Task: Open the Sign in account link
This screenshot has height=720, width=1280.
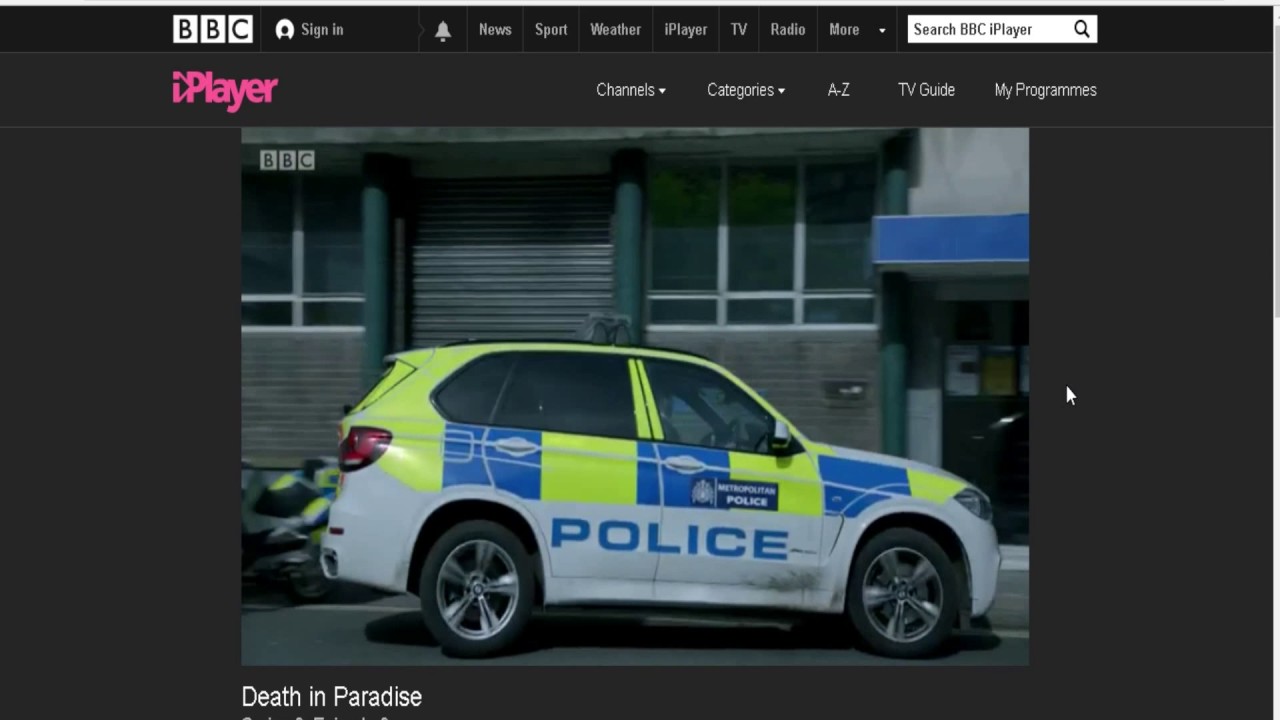Action: [310, 29]
